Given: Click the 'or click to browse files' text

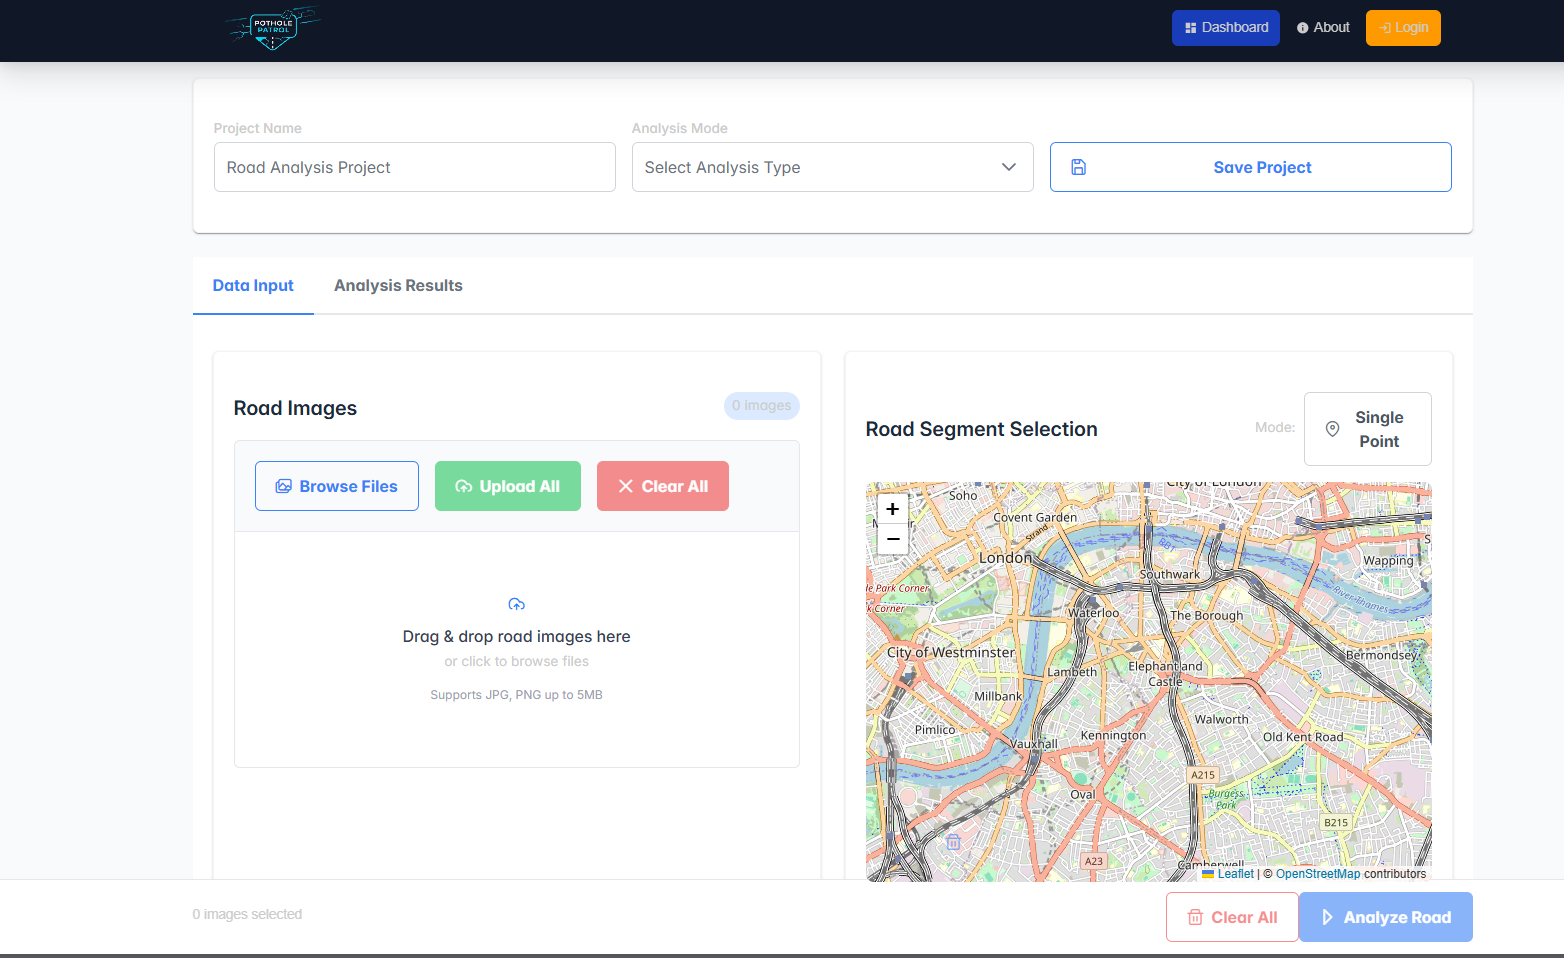Looking at the screenshot, I should (x=517, y=662).
